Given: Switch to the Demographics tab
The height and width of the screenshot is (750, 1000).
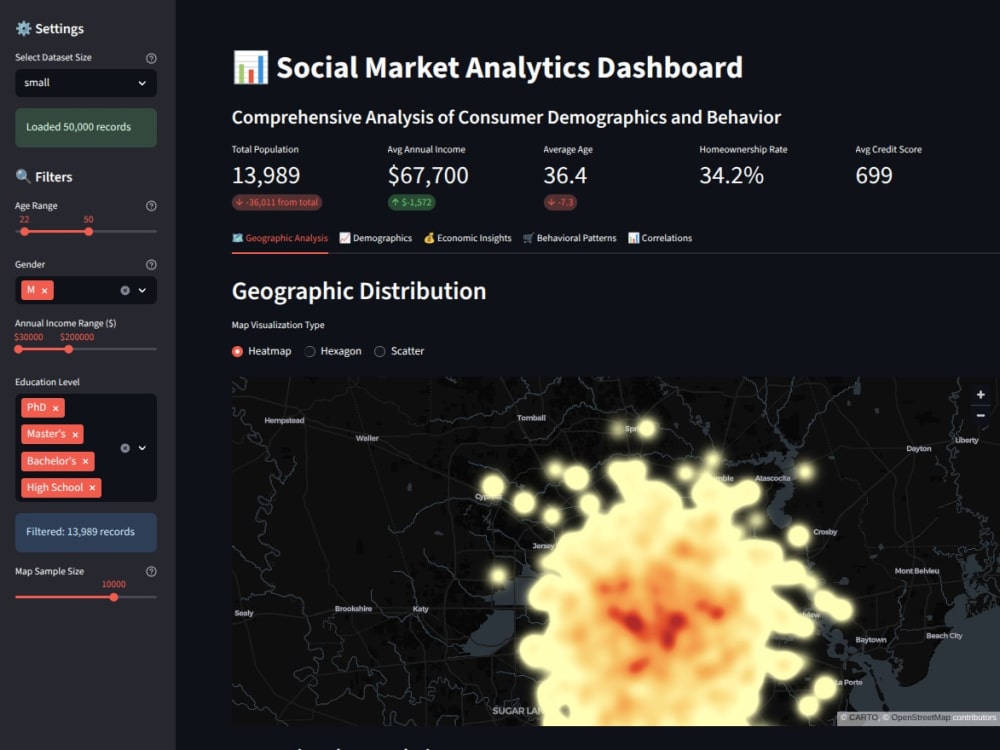Looking at the screenshot, I should (376, 239).
